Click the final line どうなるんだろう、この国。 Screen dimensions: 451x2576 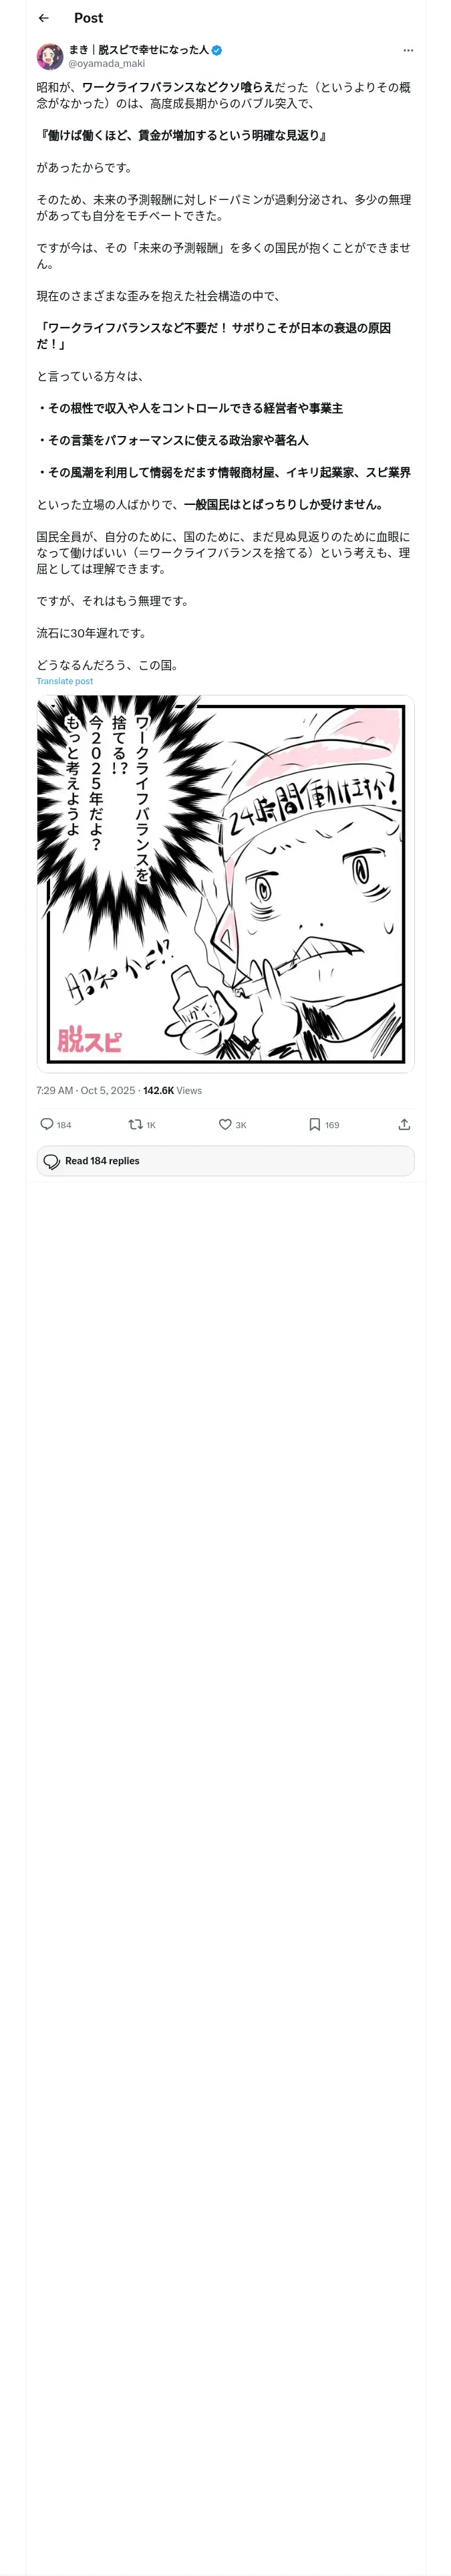click(107, 665)
